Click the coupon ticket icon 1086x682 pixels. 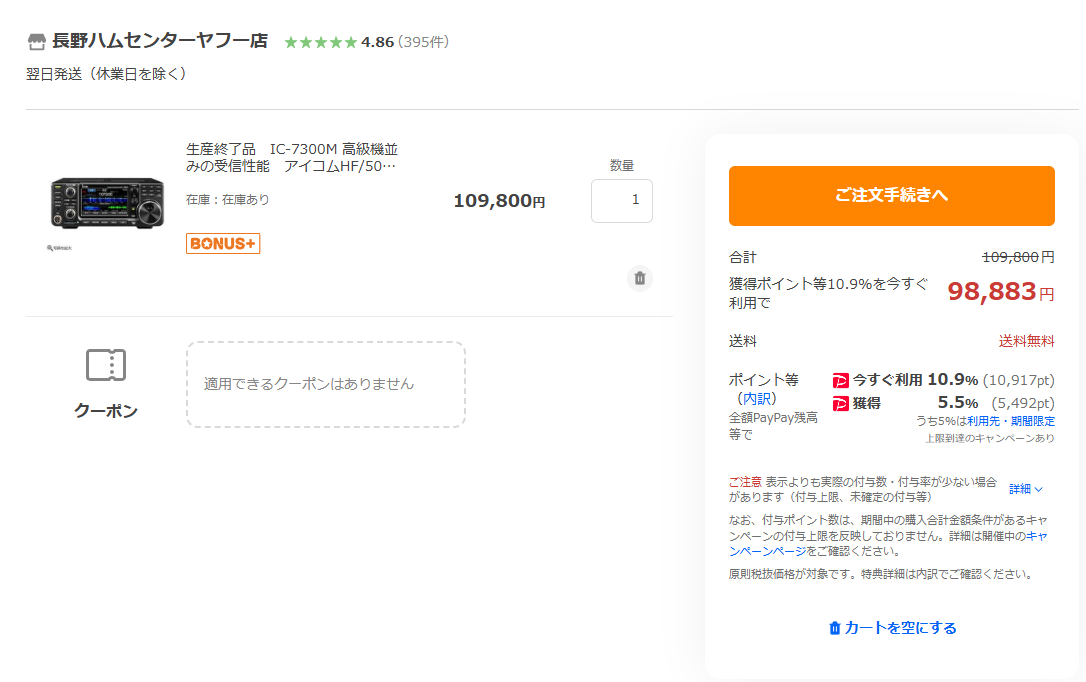[105, 366]
